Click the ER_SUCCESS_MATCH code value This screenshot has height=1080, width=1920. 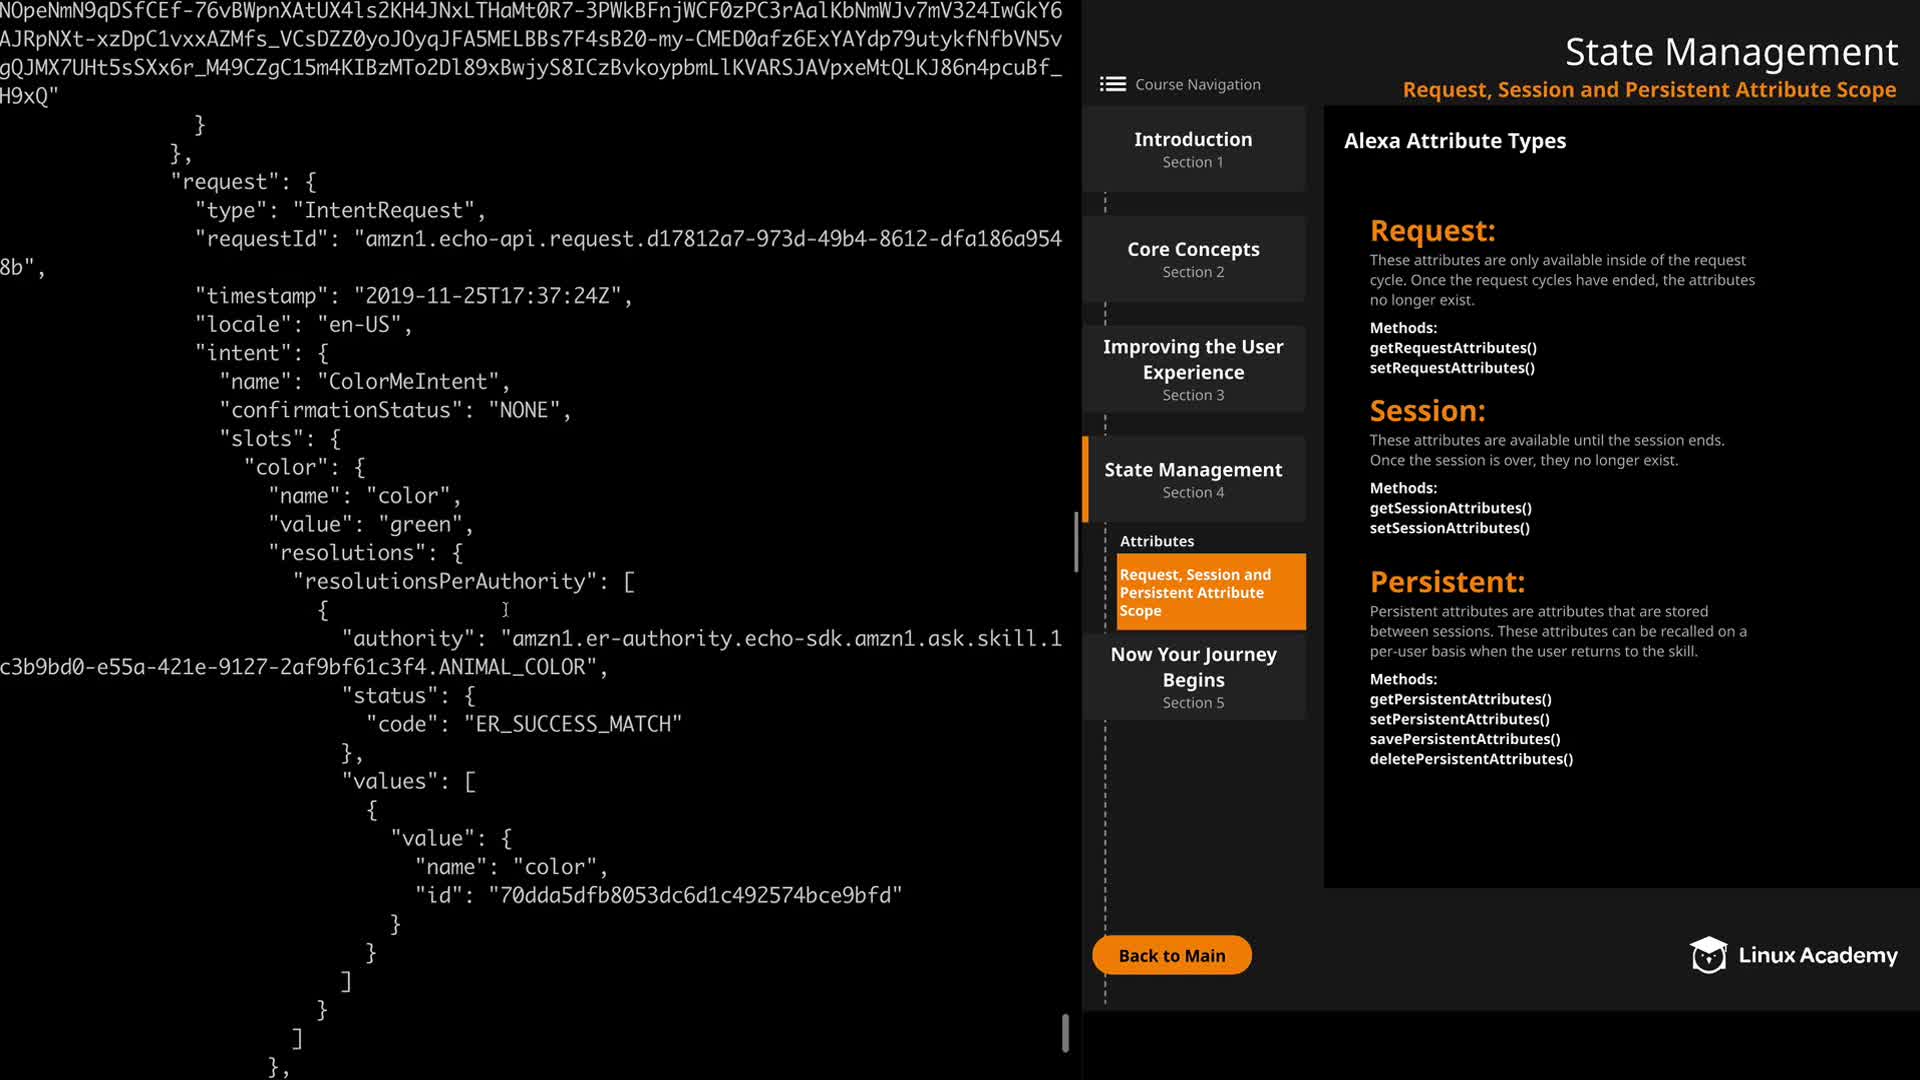coord(573,724)
